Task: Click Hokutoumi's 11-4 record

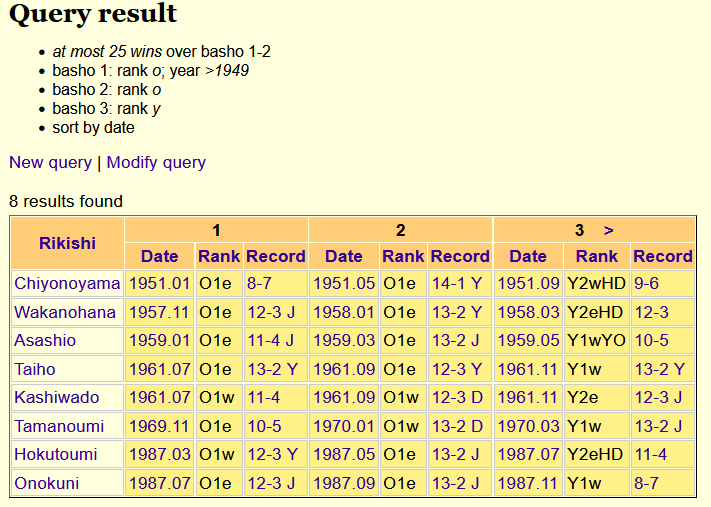Action: (650, 454)
